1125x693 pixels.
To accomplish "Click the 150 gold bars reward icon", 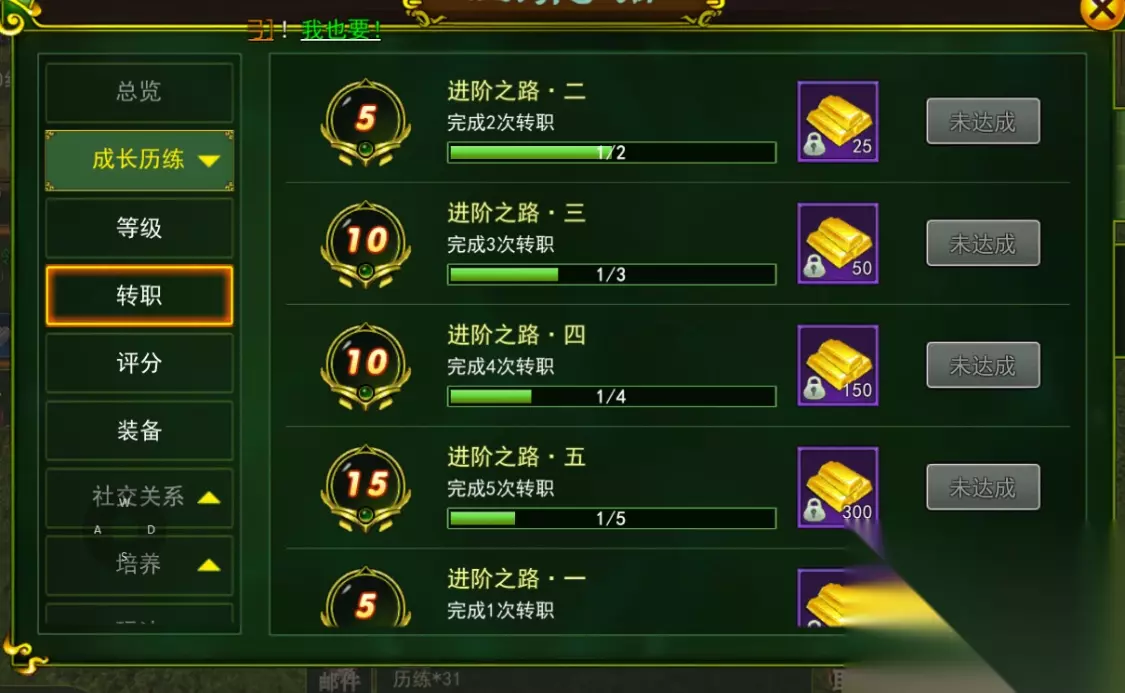I will [x=837, y=365].
